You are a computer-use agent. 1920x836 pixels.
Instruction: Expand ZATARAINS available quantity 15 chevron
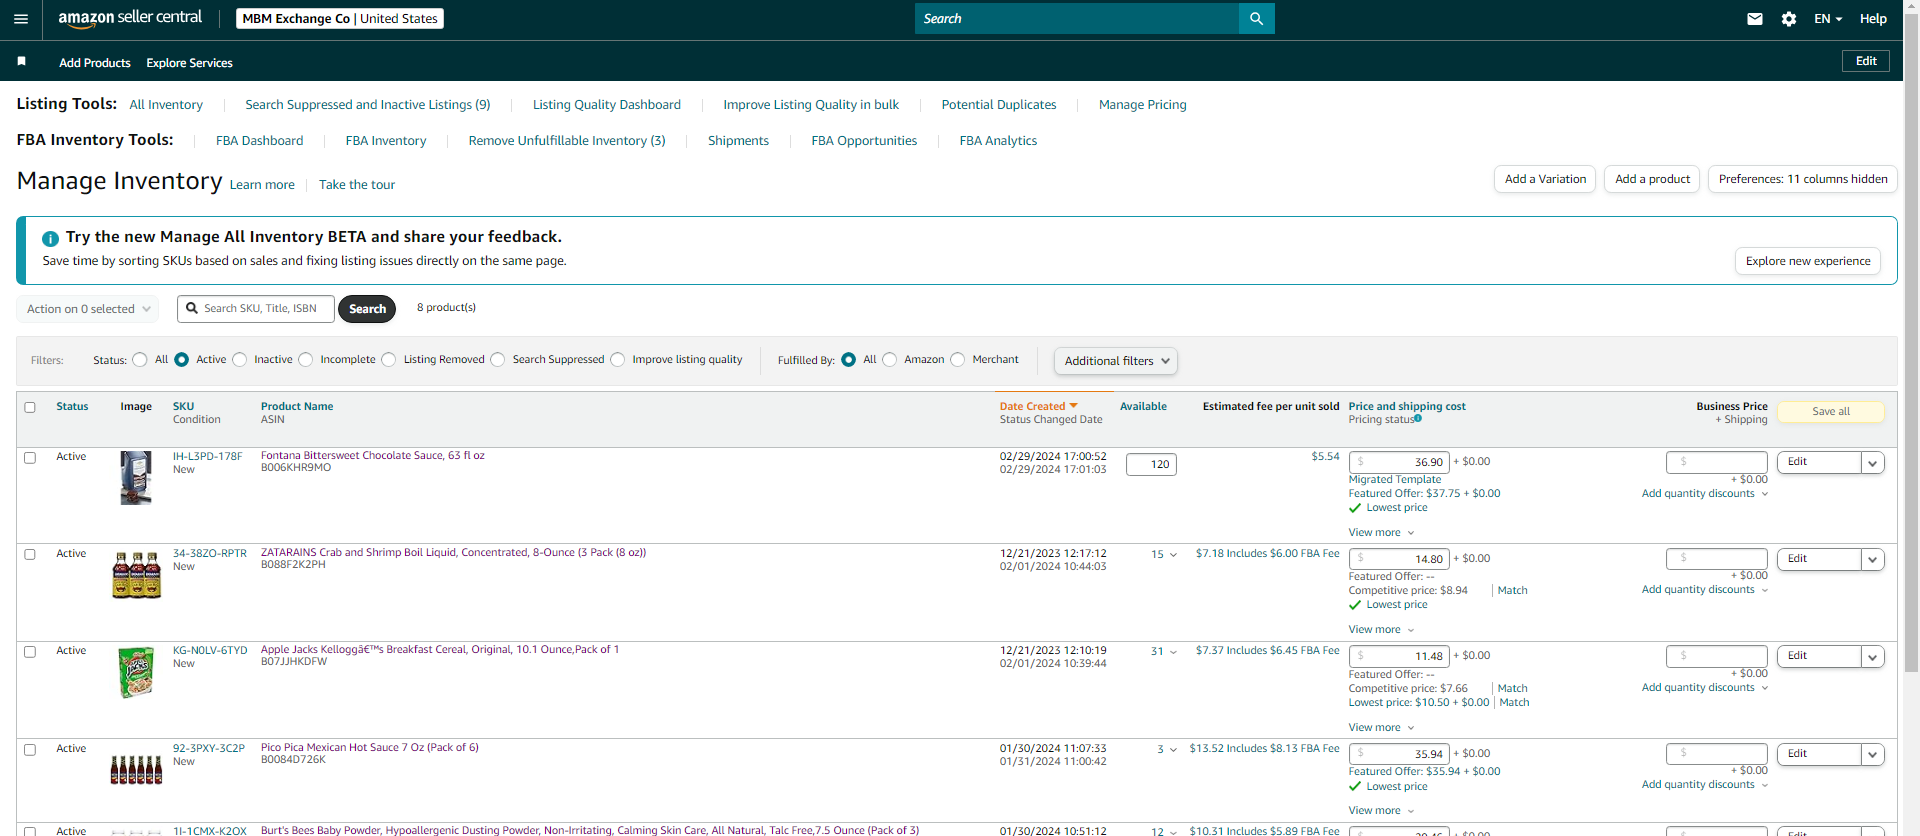click(x=1173, y=555)
